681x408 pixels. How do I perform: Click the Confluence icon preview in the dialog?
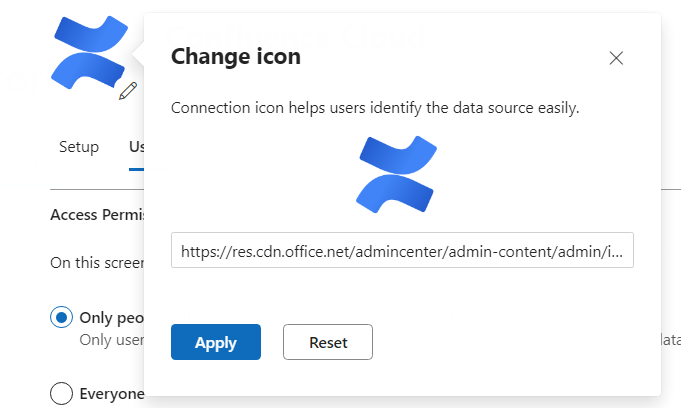[397, 174]
